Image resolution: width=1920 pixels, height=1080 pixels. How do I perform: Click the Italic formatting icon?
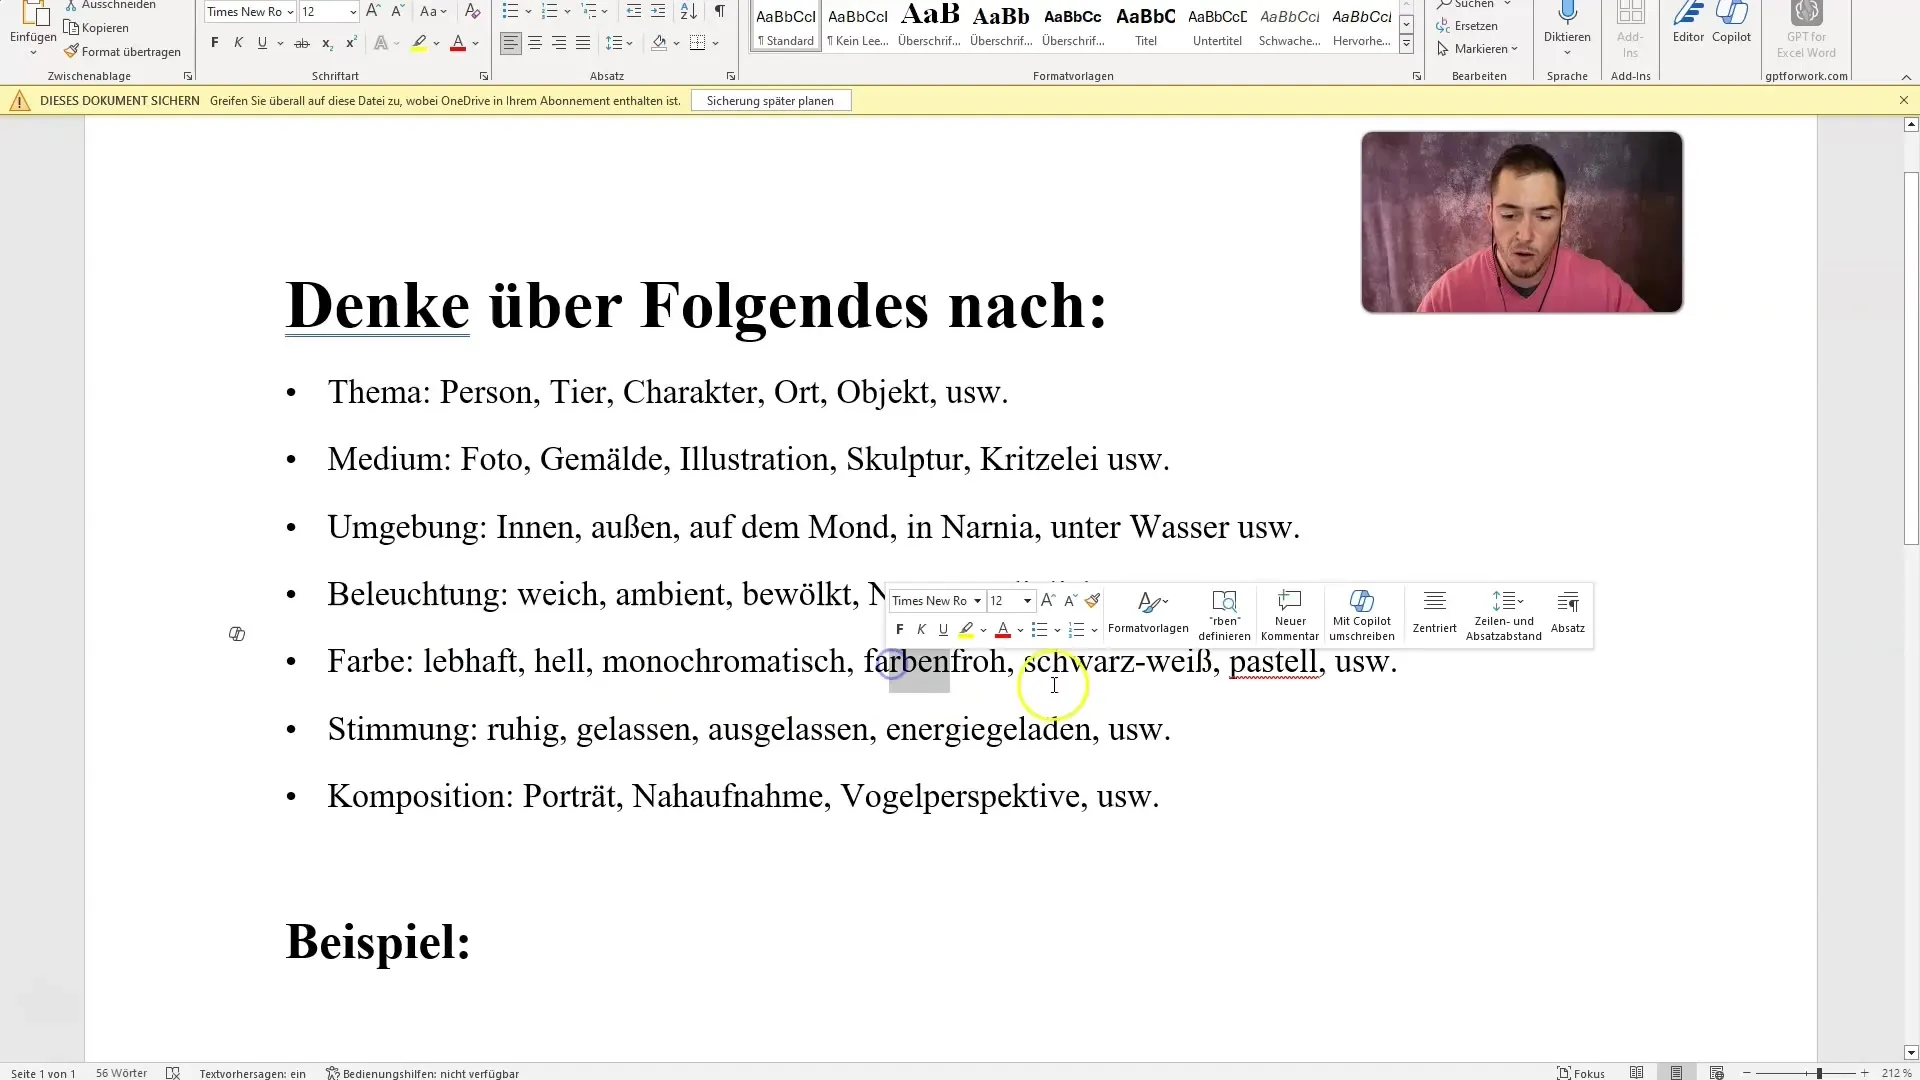pos(919,629)
